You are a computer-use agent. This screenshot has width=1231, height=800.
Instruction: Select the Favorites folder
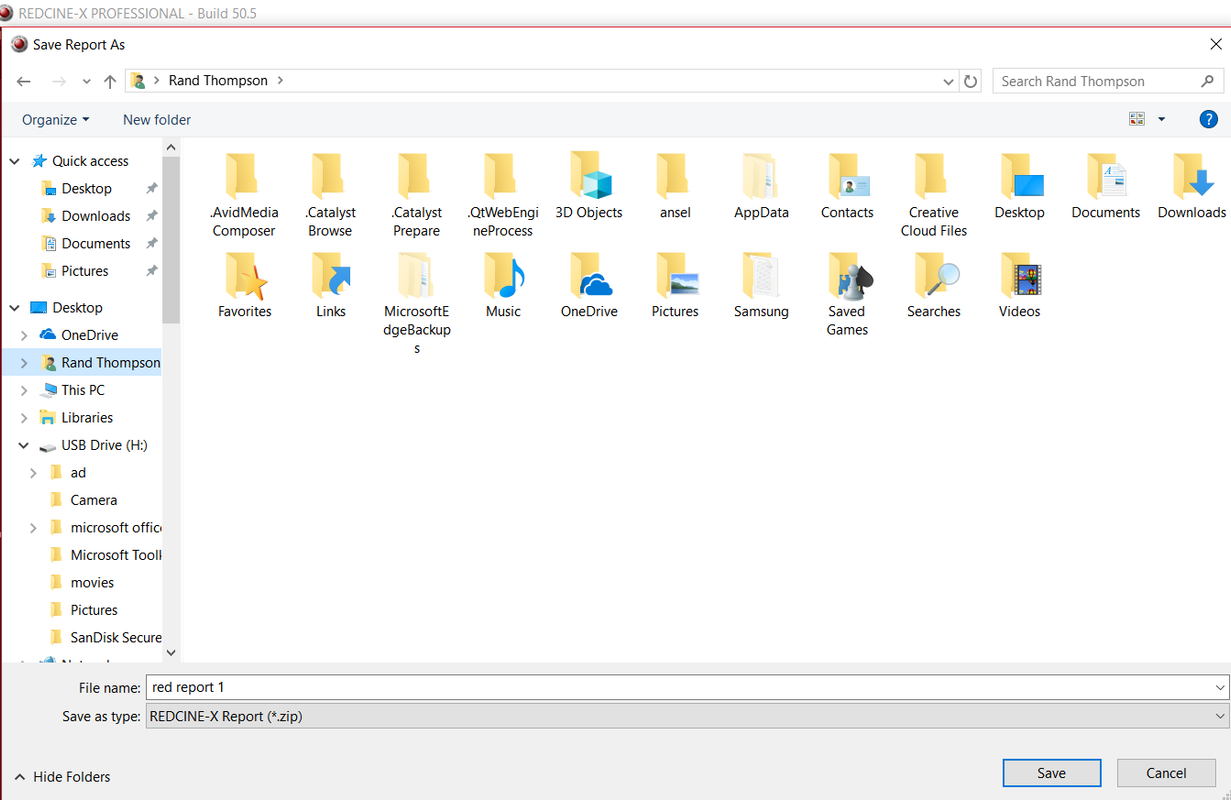[244, 285]
